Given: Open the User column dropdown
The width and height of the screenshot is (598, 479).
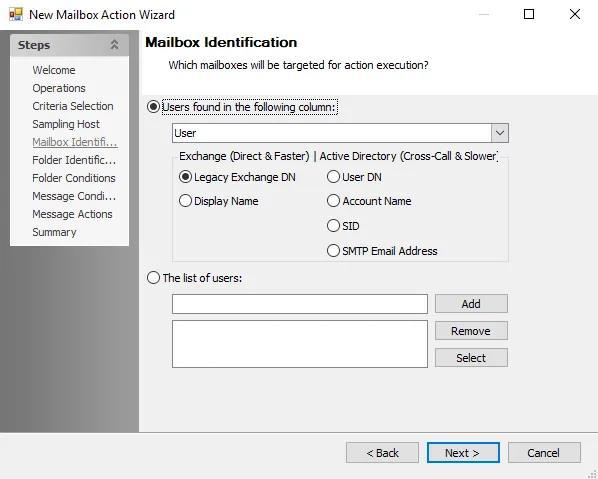Looking at the screenshot, I should (x=500, y=133).
